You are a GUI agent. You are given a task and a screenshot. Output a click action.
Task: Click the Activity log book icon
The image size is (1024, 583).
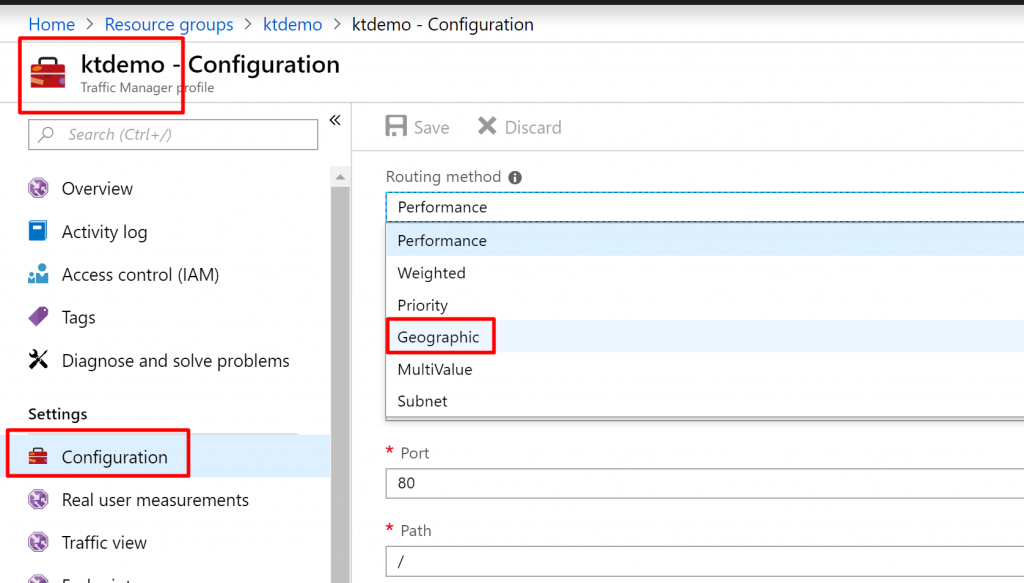point(38,231)
